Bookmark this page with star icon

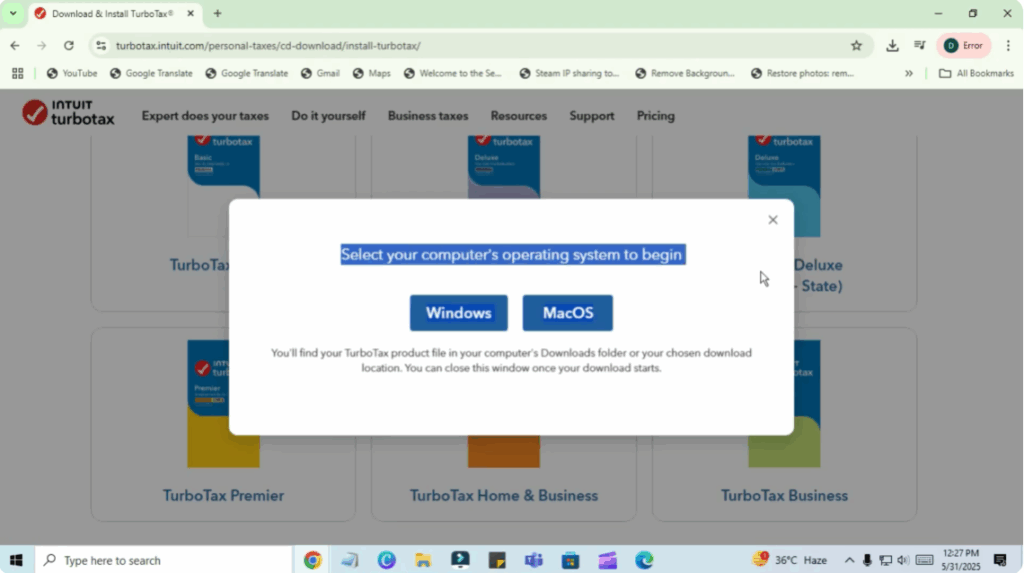856,45
